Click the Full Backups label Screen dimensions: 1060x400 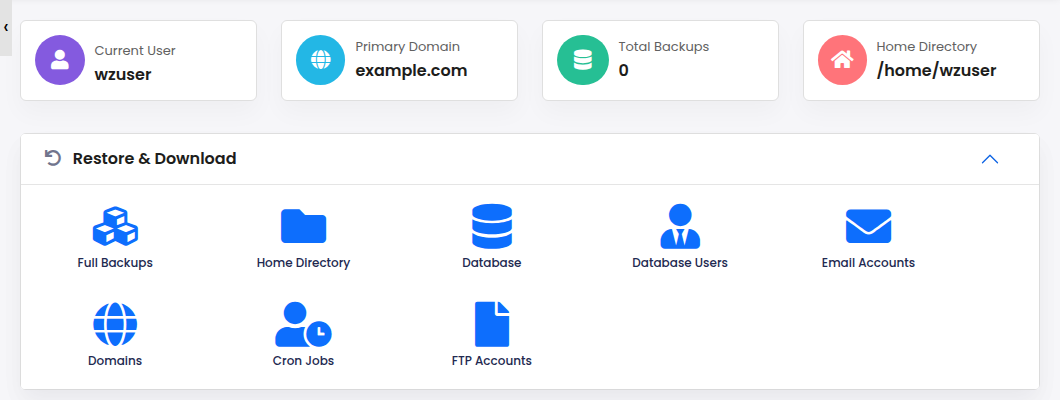pyautogui.click(x=115, y=263)
